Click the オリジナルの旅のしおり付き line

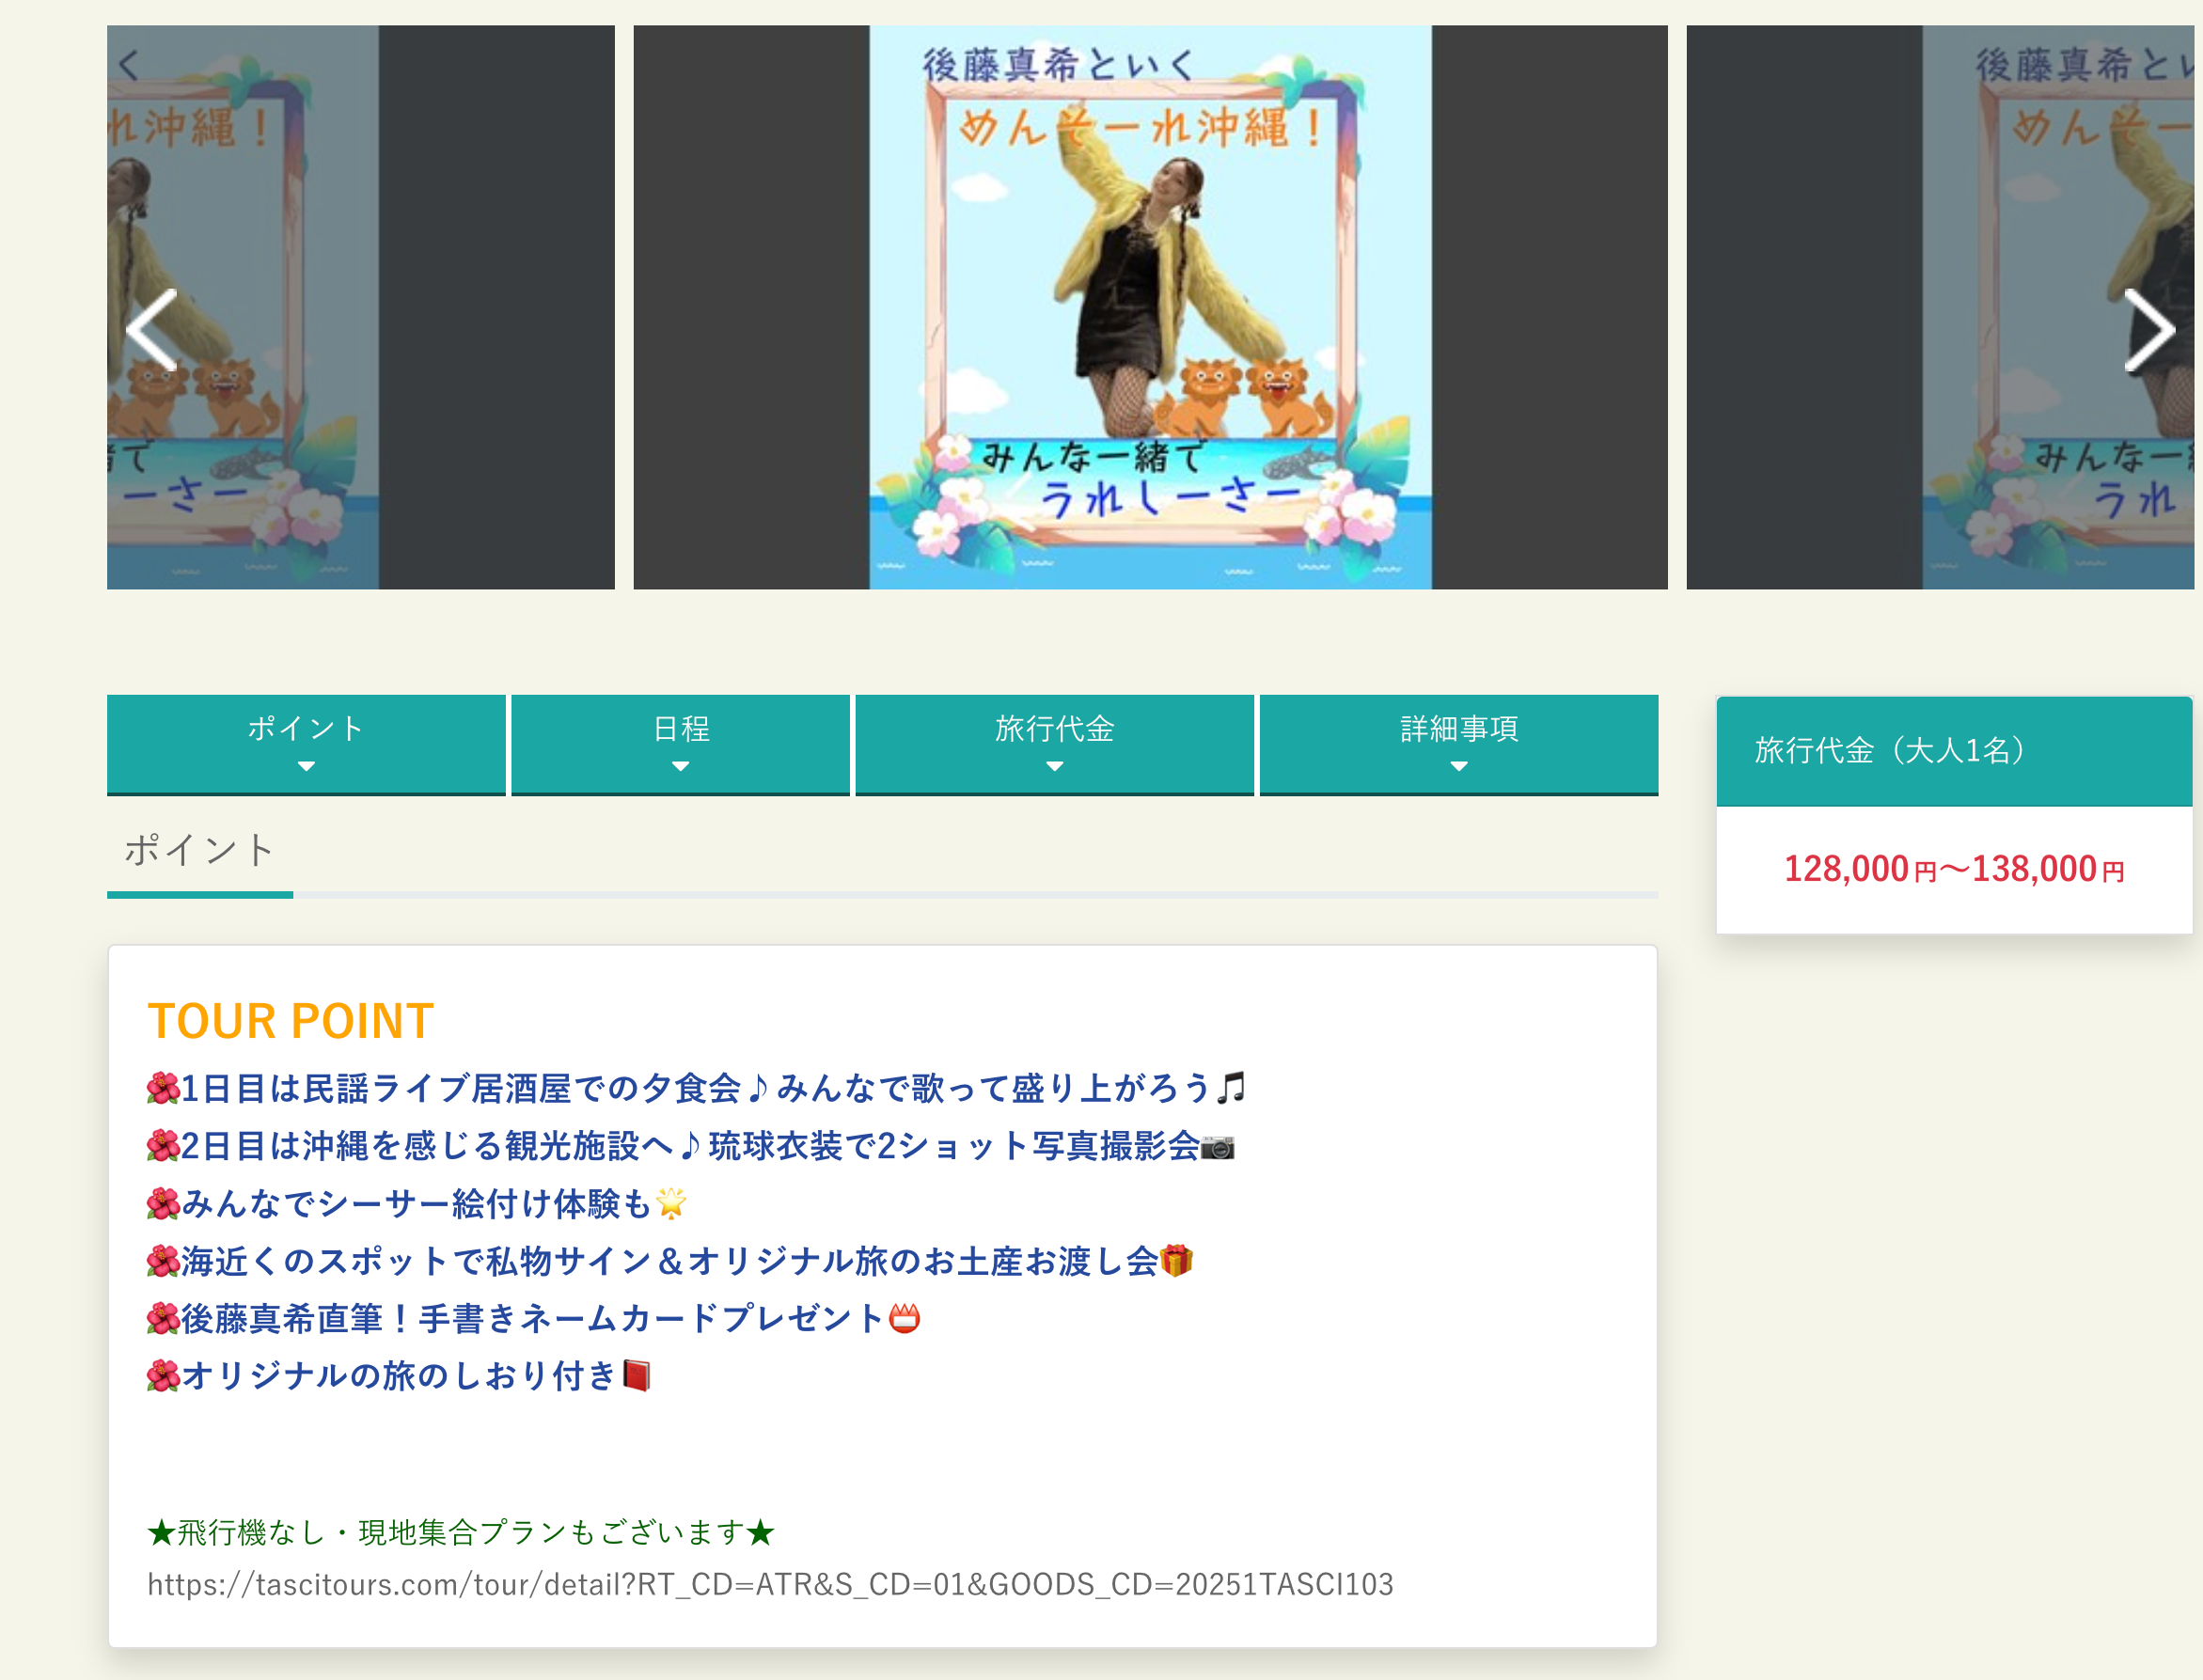click(399, 1376)
